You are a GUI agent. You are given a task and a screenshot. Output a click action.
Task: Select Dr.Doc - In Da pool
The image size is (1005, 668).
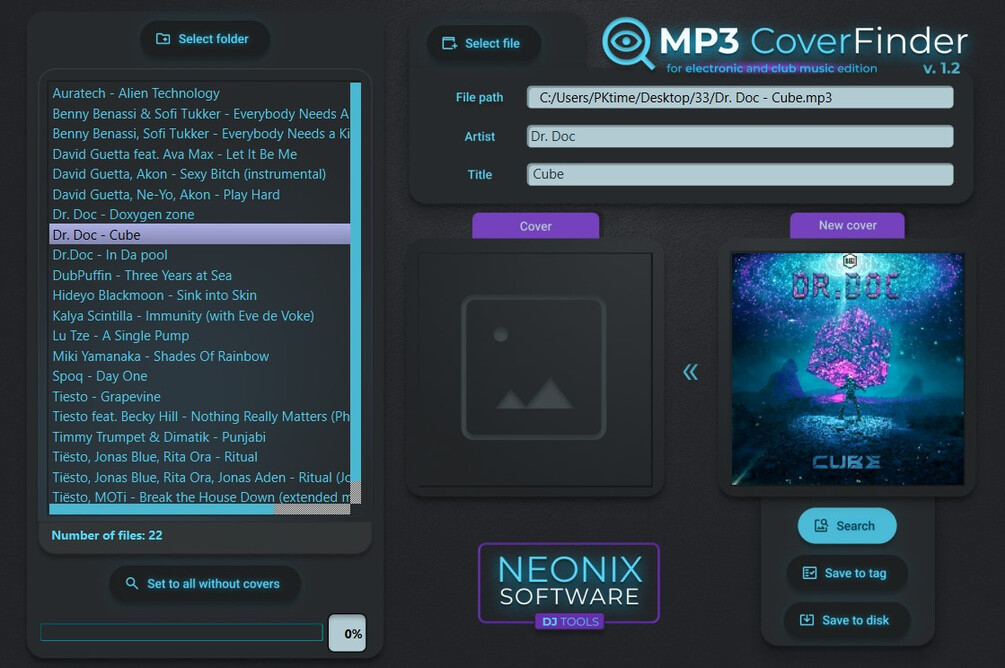(x=199, y=255)
